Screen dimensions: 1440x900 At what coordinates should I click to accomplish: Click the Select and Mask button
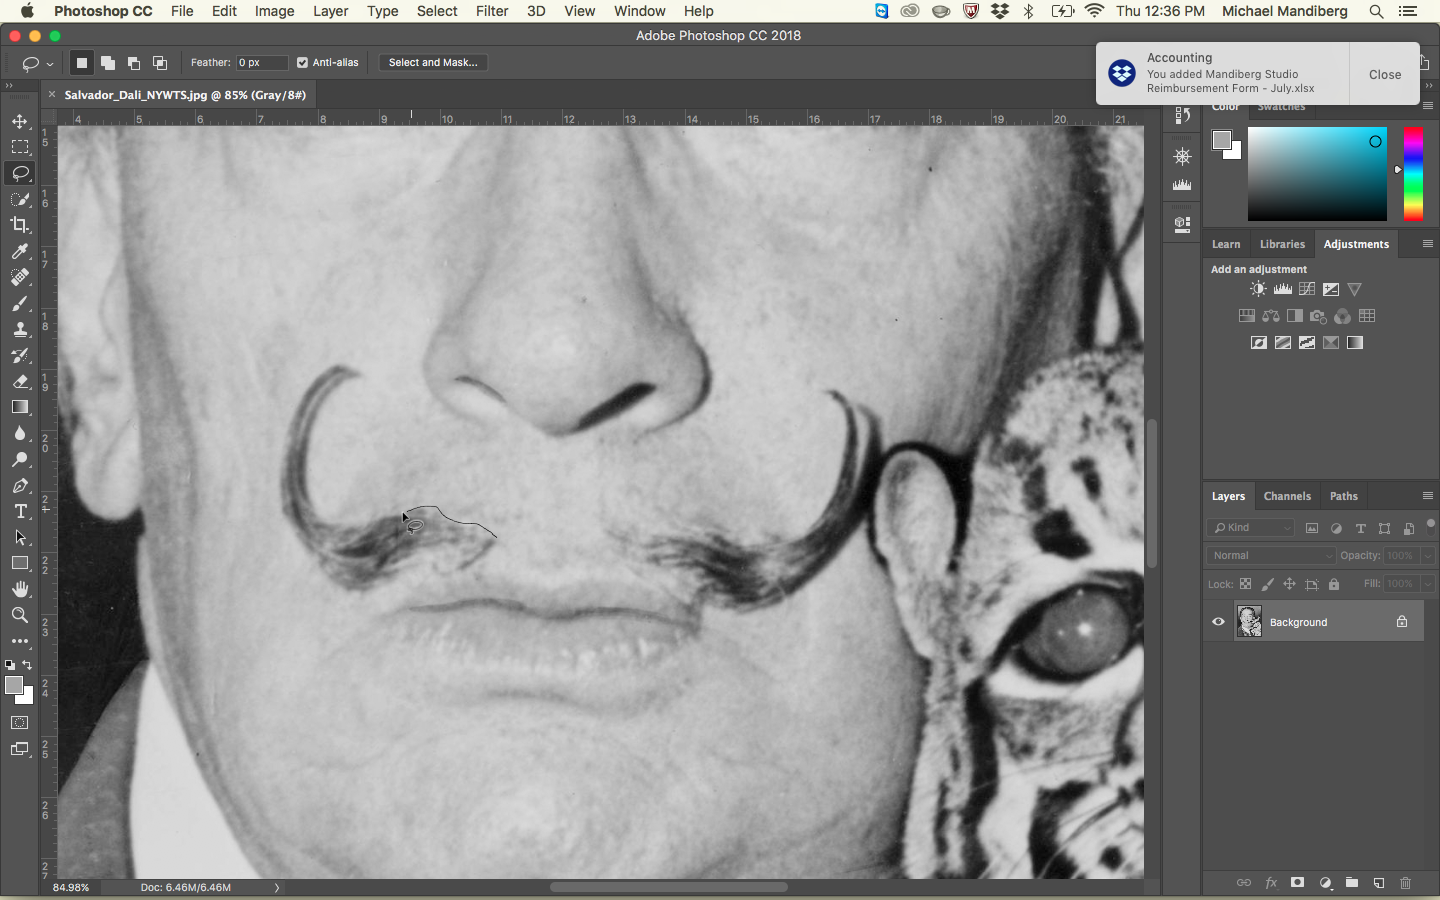[x=433, y=62]
